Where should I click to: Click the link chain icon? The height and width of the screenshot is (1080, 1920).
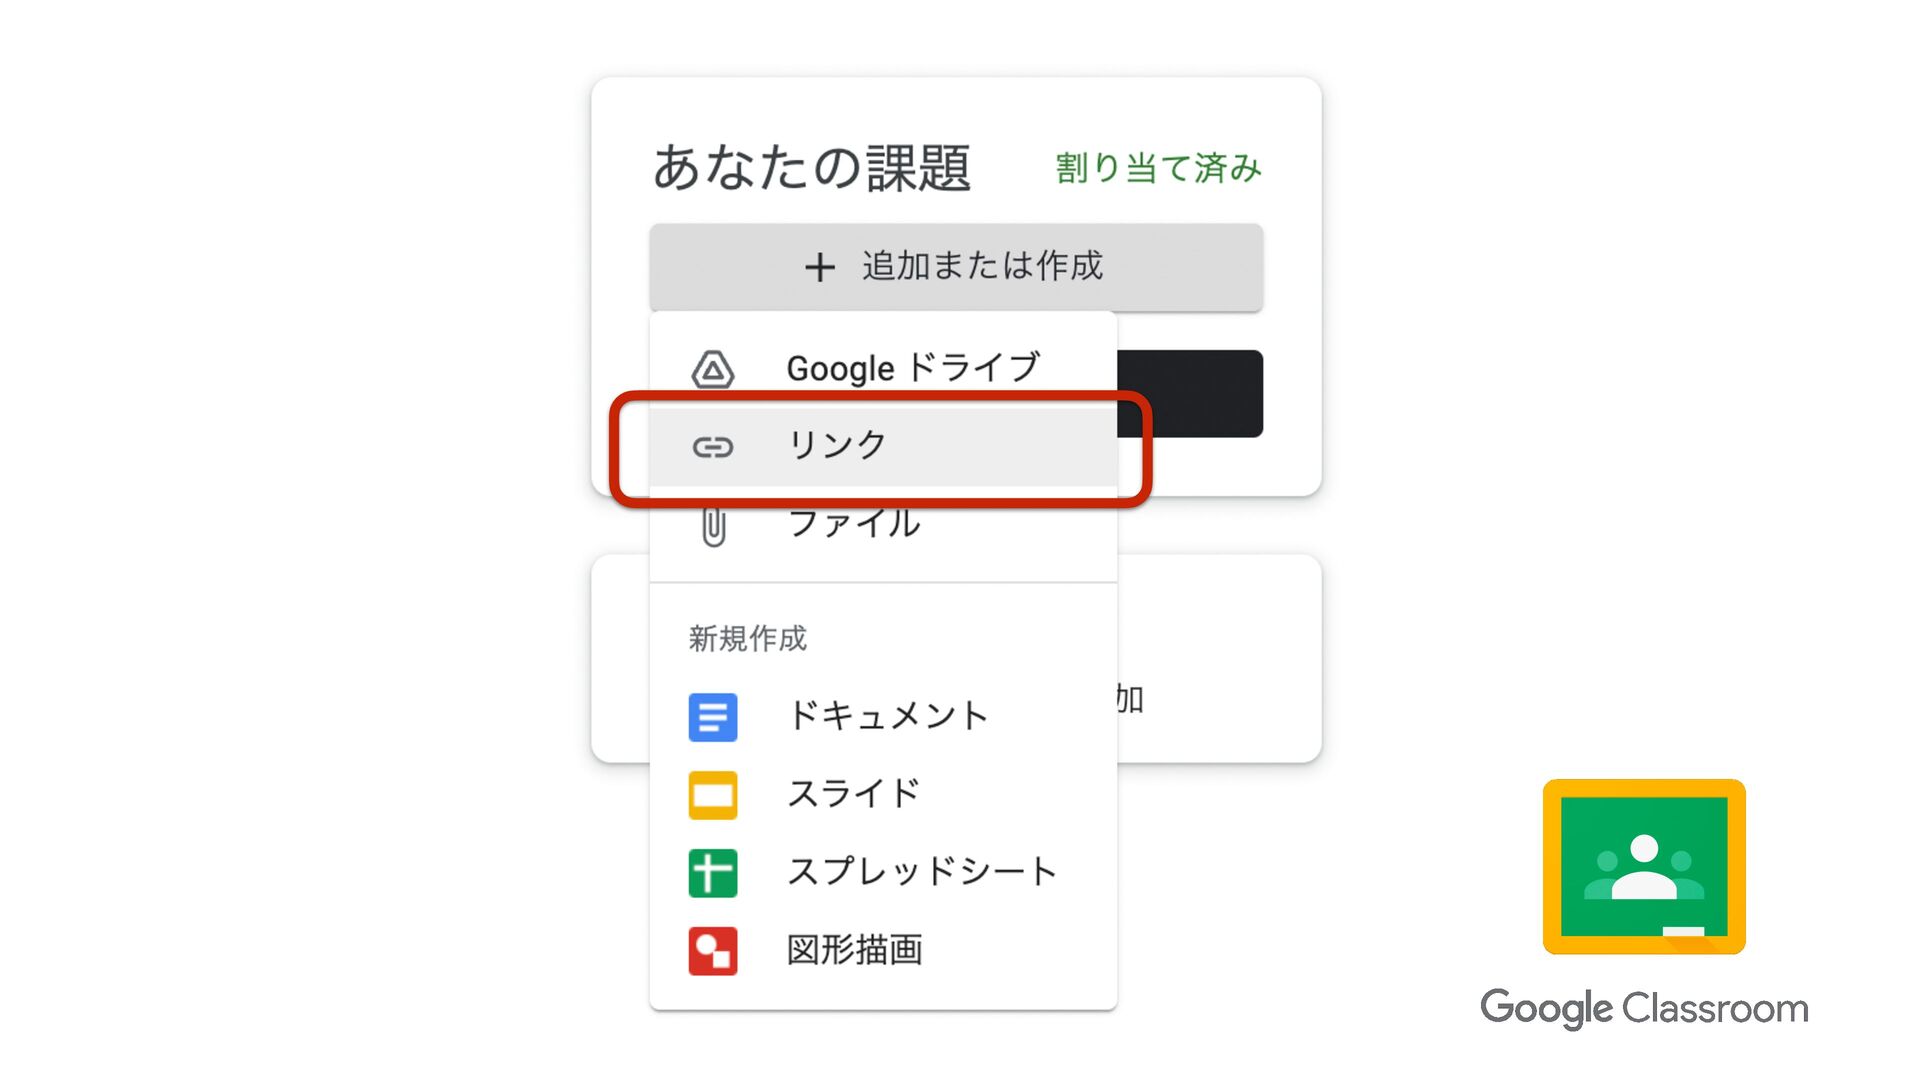tap(713, 447)
